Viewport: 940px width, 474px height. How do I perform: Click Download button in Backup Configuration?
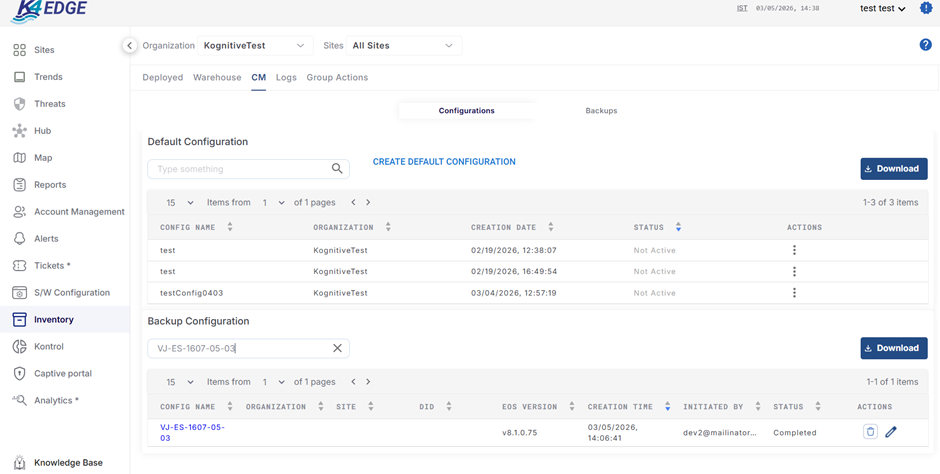coord(893,348)
